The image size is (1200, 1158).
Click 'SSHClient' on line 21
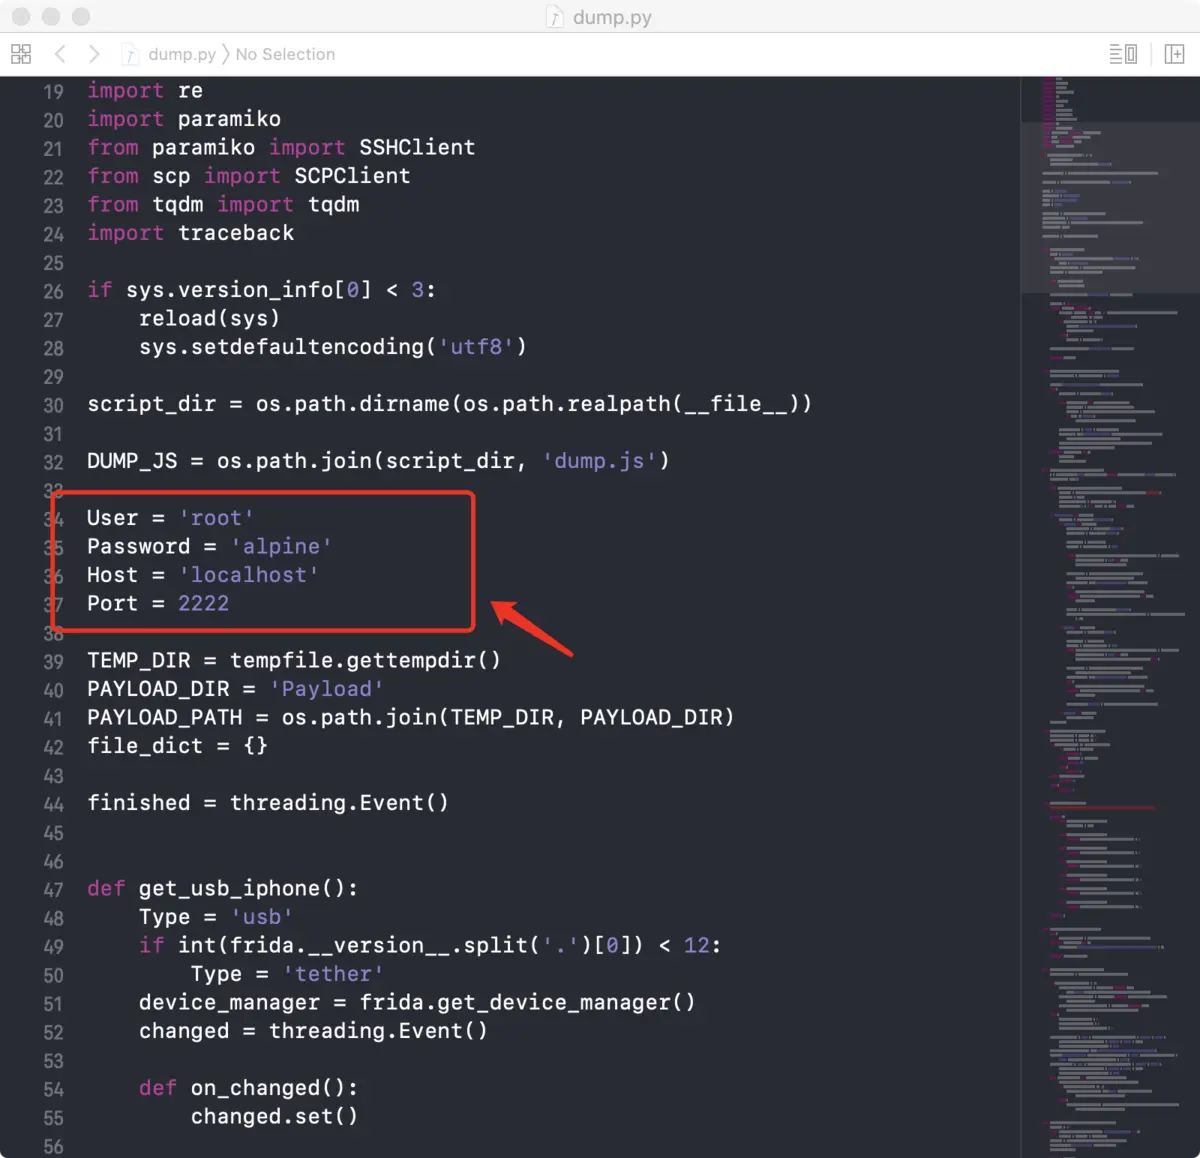[x=417, y=147]
